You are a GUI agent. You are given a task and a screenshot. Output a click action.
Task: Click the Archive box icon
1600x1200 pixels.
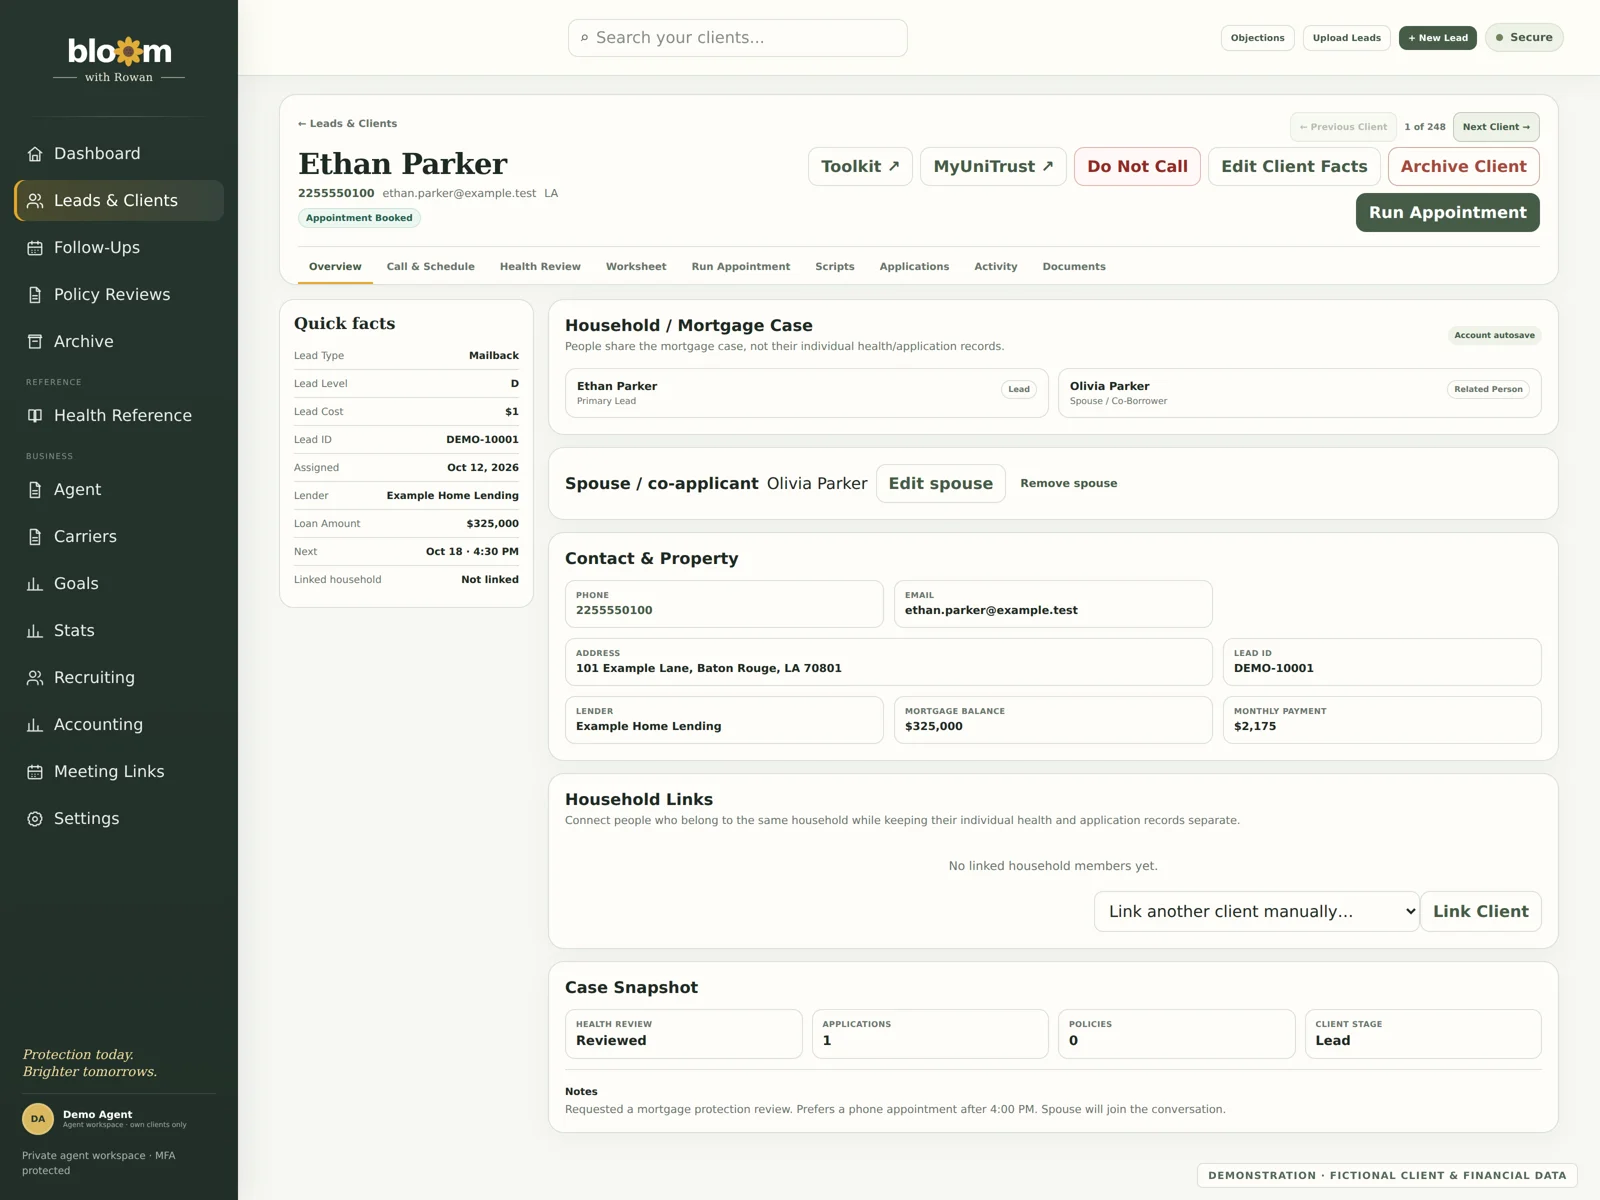(x=35, y=342)
